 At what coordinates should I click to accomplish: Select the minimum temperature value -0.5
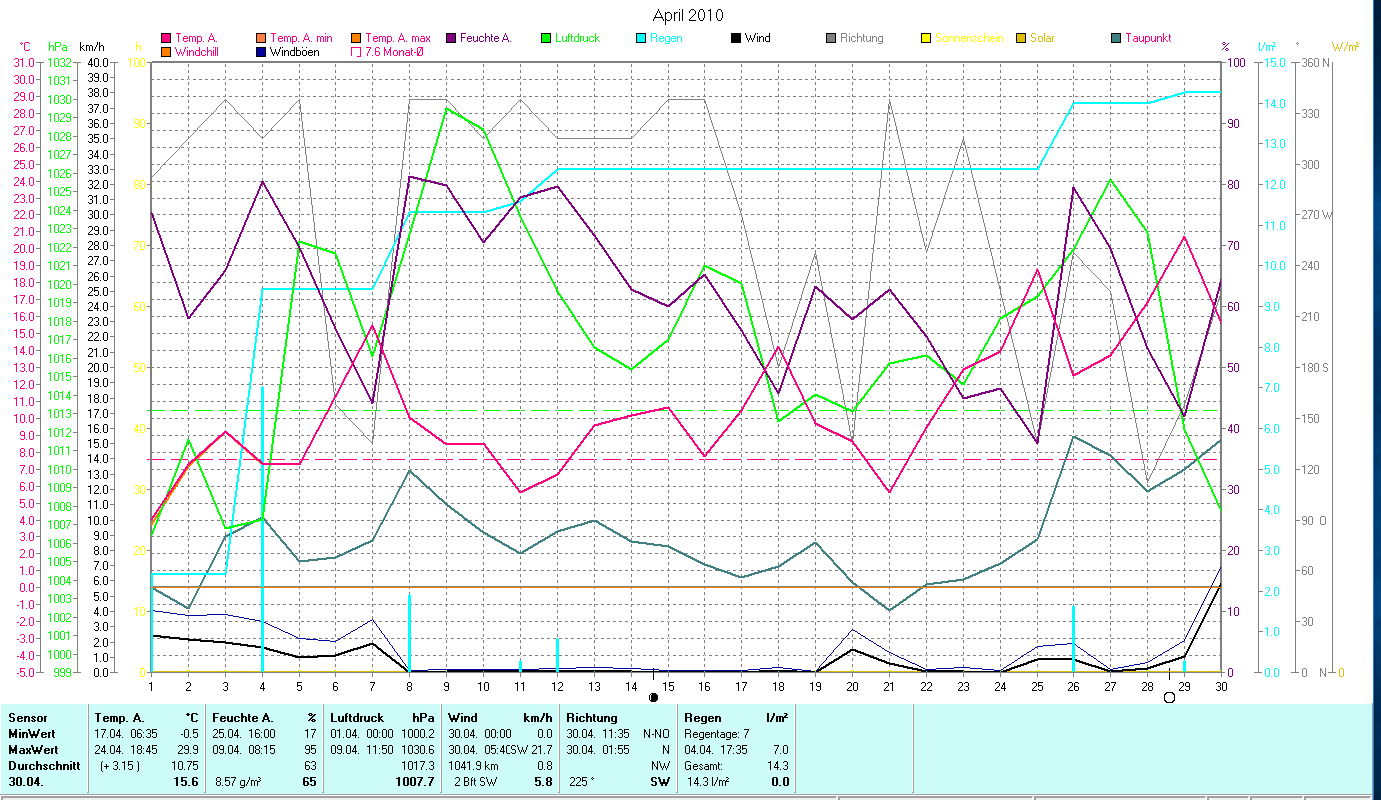click(188, 734)
